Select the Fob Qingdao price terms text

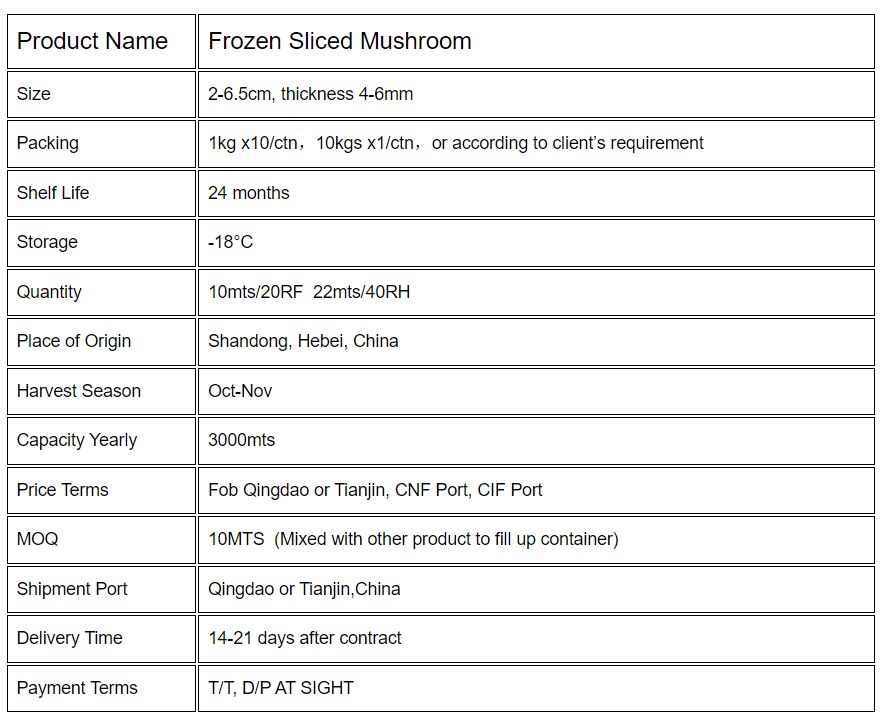(x=375, y=490)
